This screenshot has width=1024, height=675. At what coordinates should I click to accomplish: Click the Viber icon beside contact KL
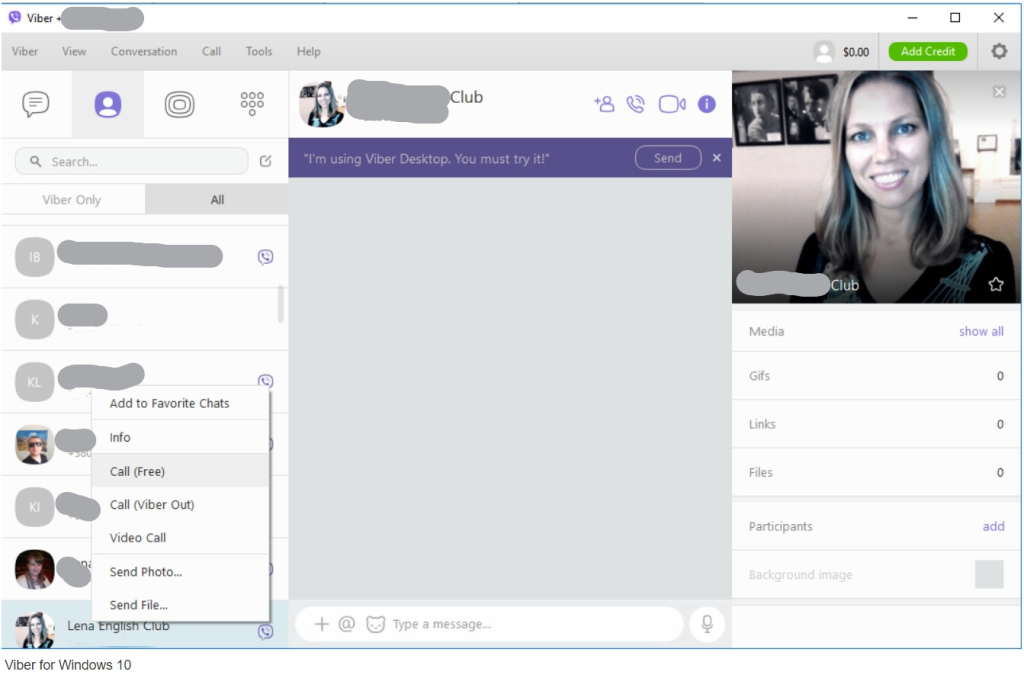point(265,381)
